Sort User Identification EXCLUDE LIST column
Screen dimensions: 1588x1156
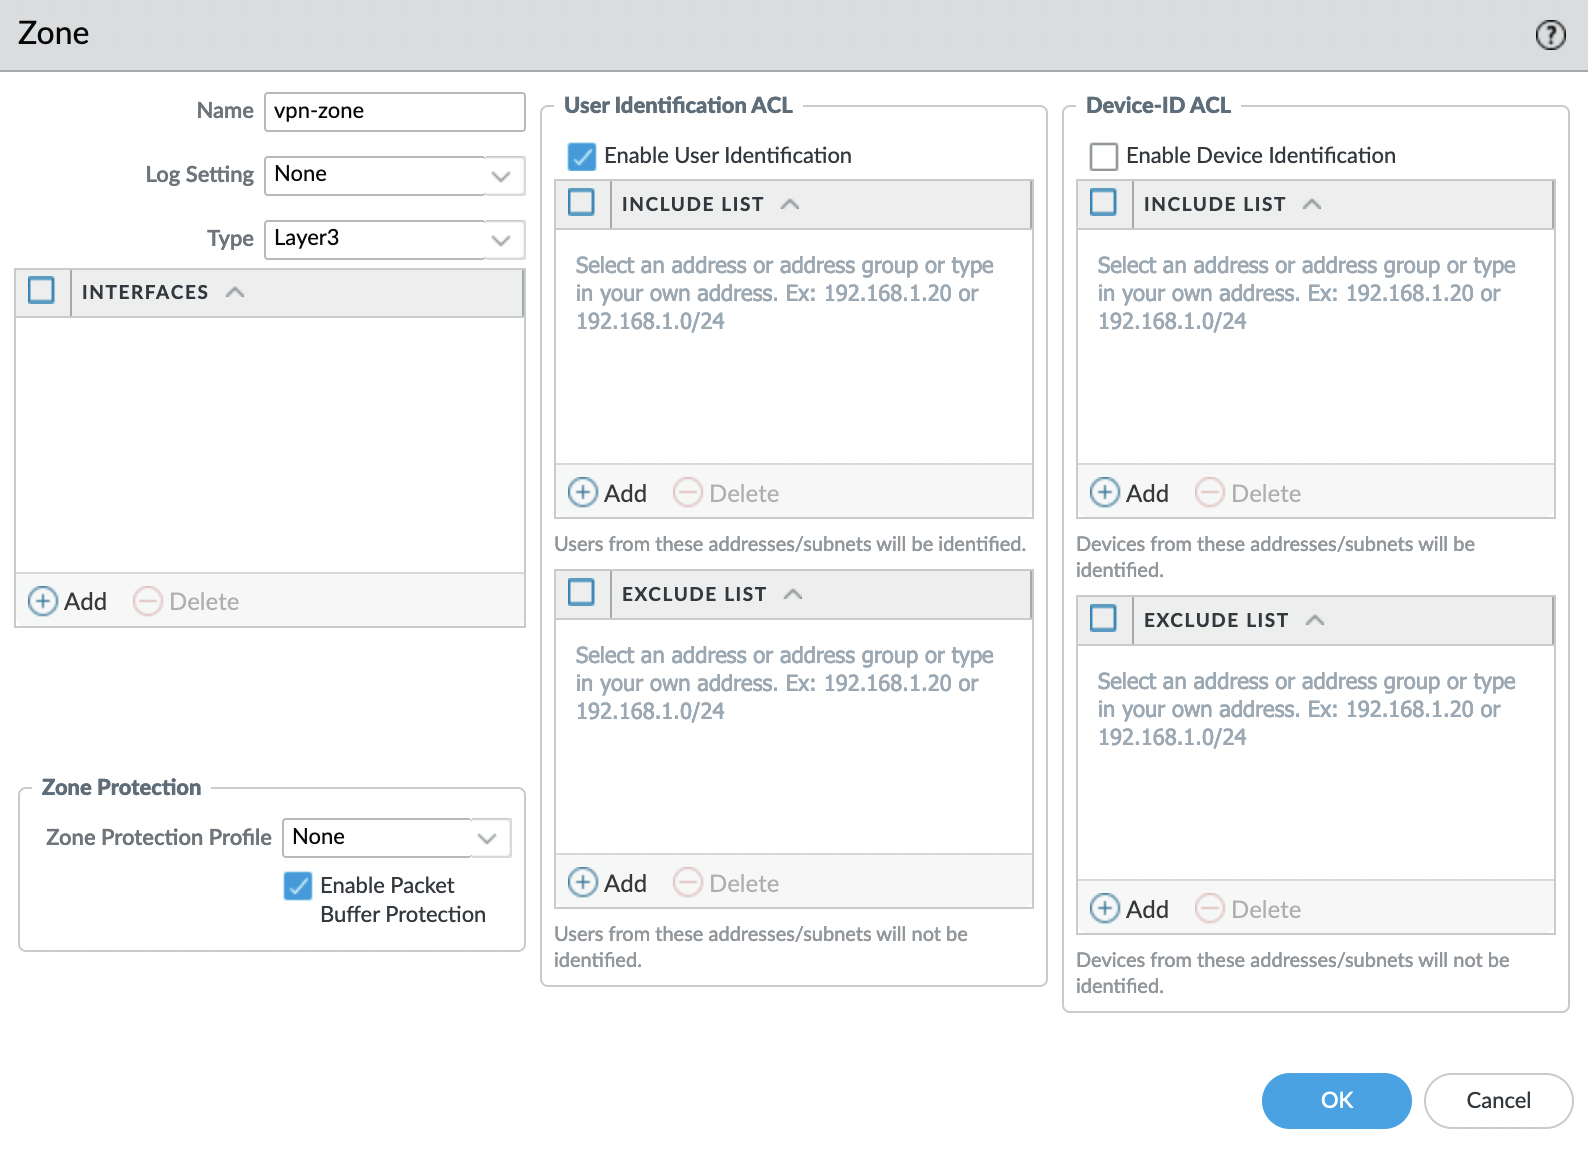(821, 594)
